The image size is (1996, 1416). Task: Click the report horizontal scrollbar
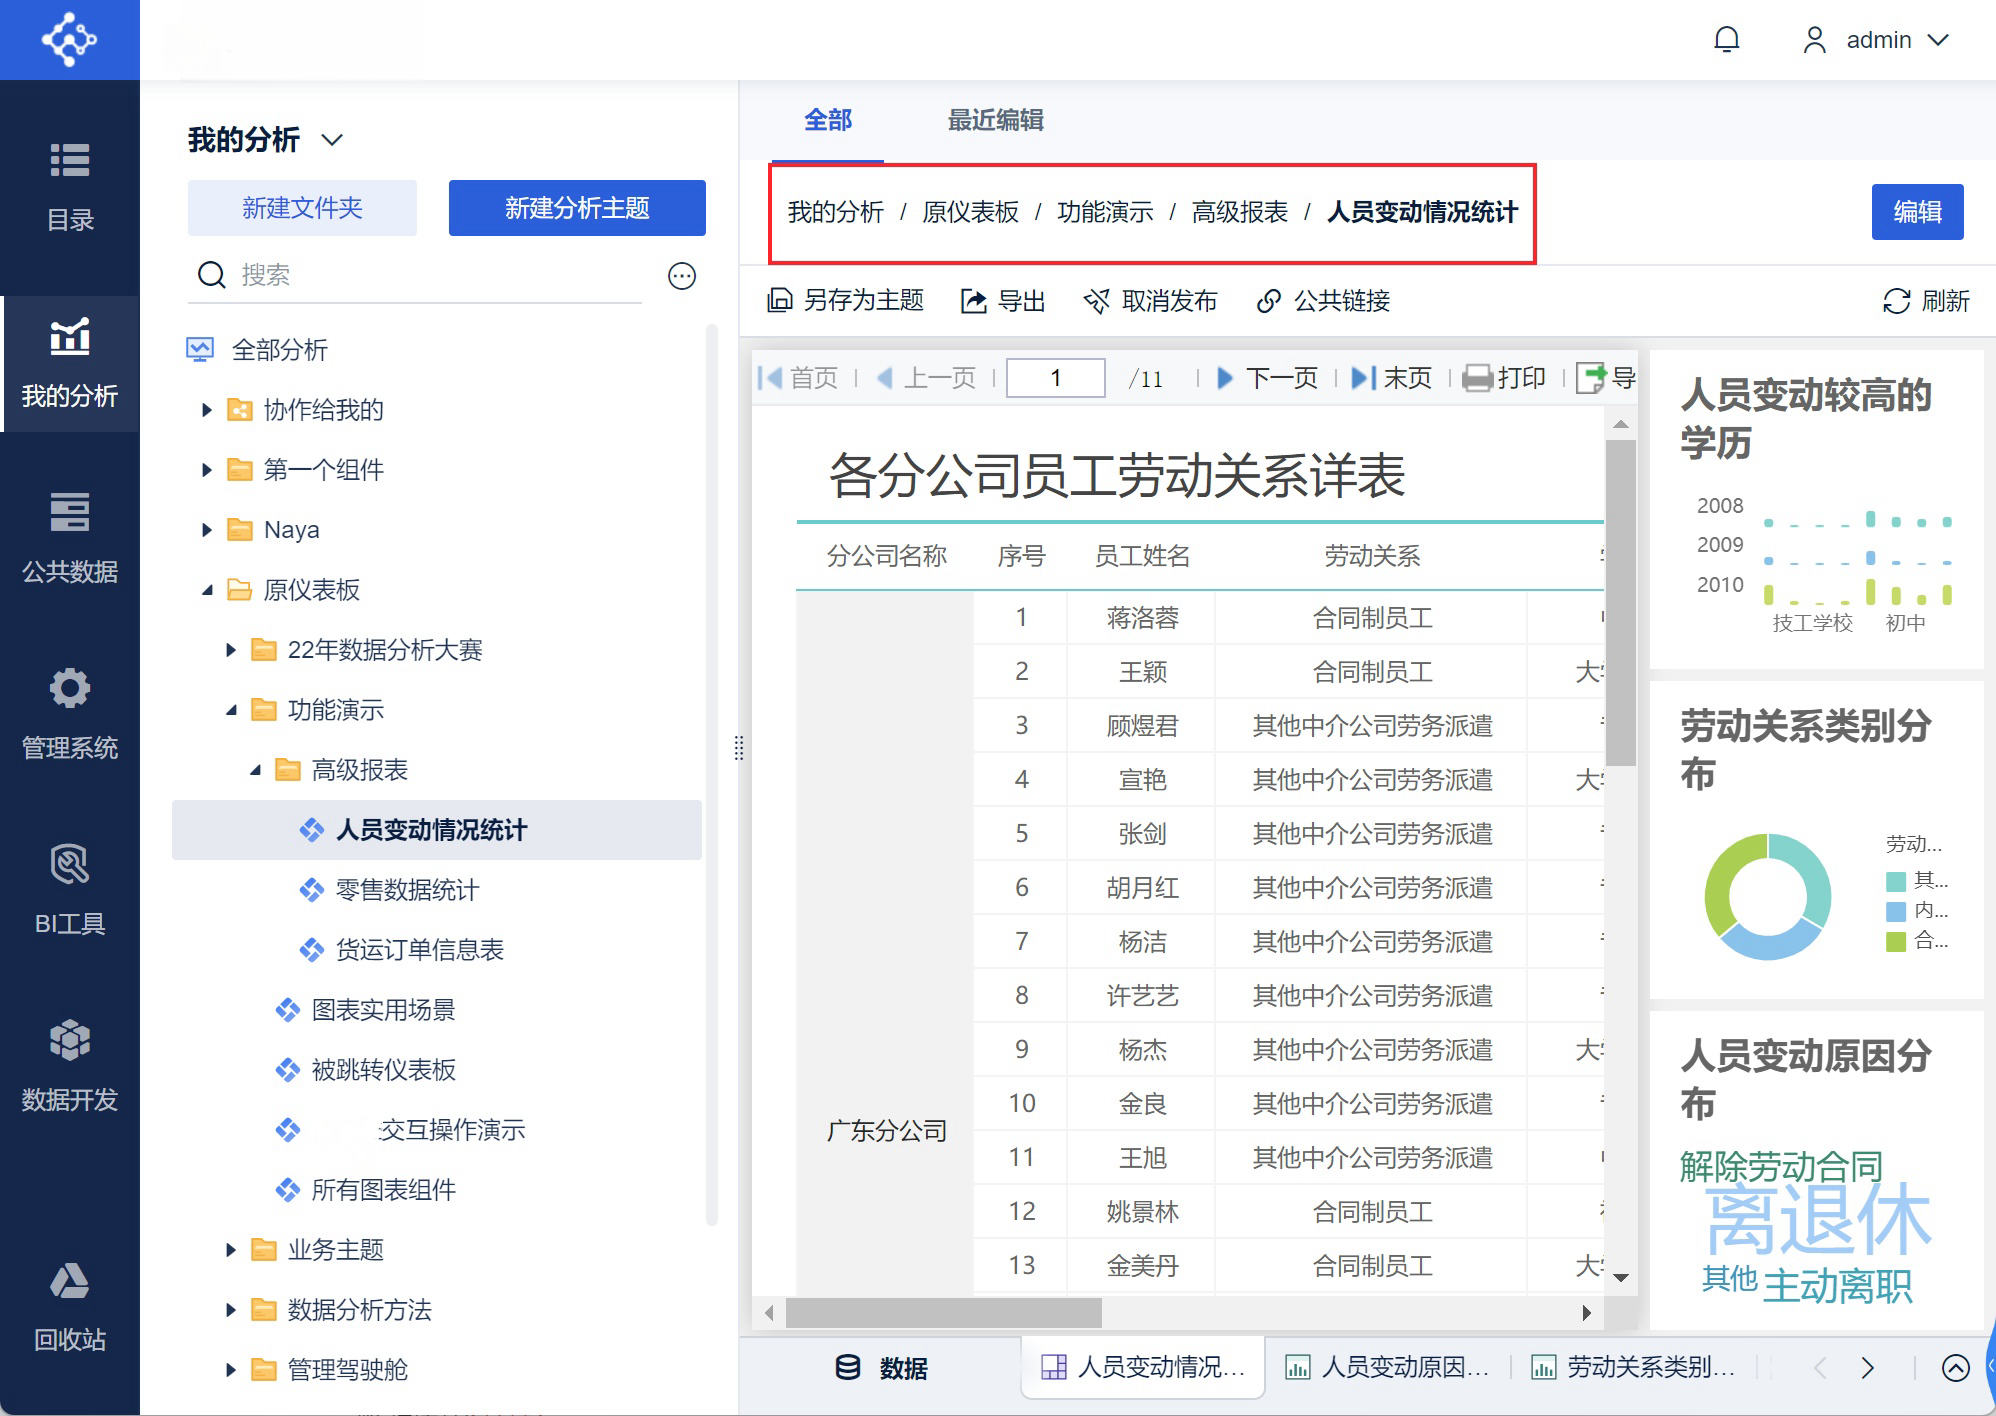(944, 1313)
